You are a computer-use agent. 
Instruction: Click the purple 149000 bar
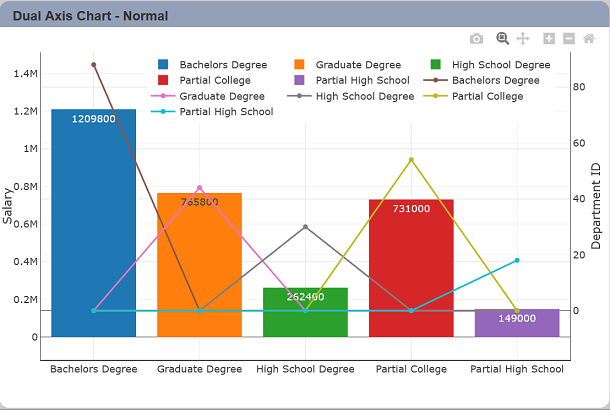pyautogui.click(x=517, y=323)
